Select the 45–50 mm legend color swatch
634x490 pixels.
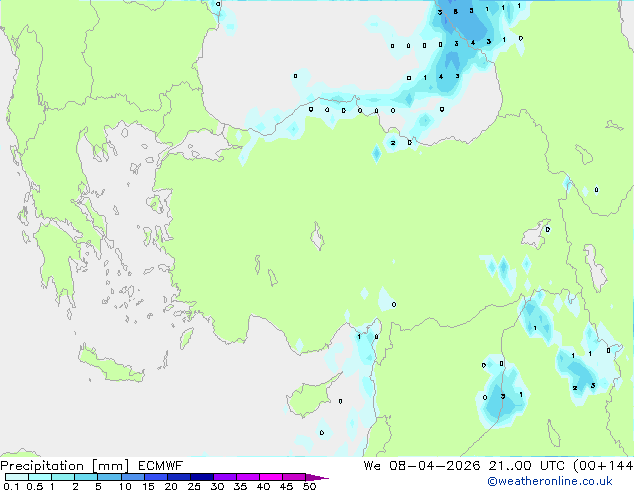pyautogui.click(x=294, y=477)
